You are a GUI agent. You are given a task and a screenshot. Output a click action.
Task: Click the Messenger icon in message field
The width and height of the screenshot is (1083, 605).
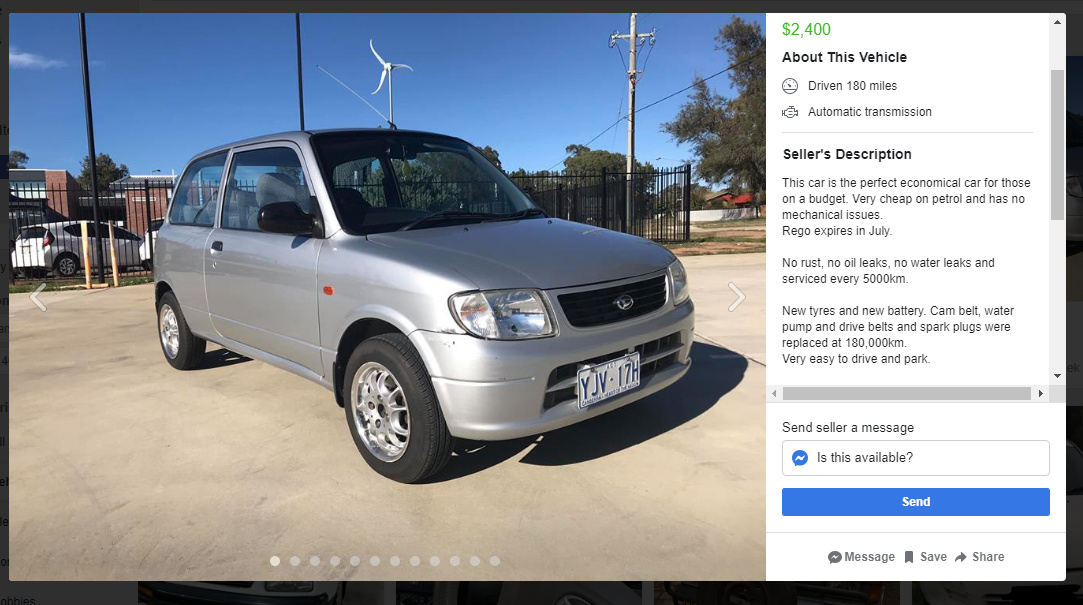[x=800, y=458]
